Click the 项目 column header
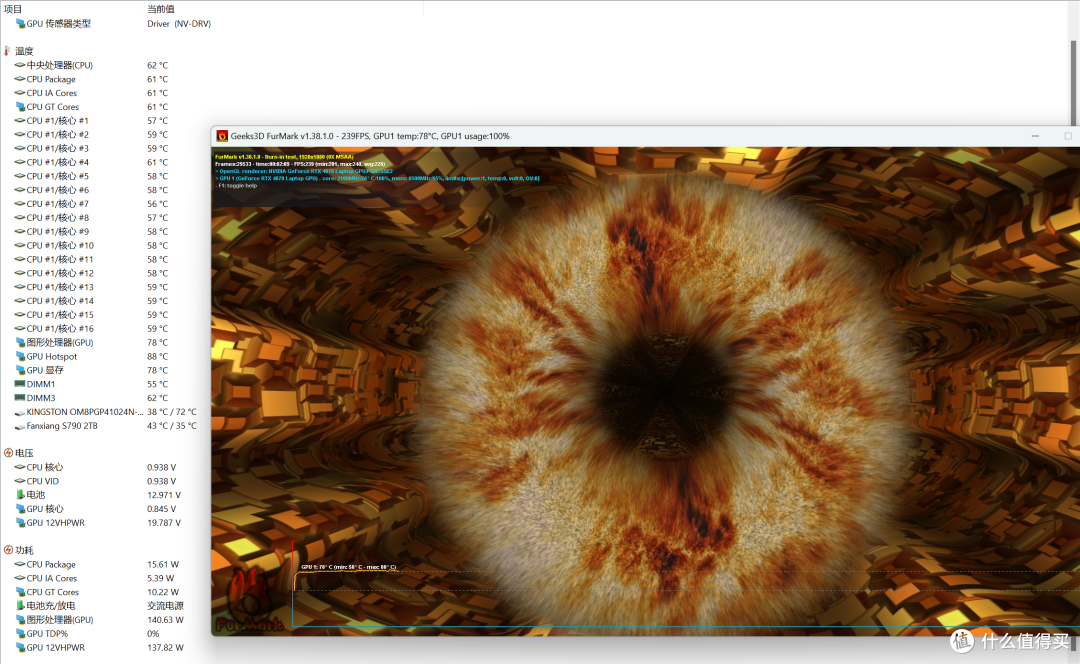Viewport: 1080px width, 664px height. tap(14, 8)
